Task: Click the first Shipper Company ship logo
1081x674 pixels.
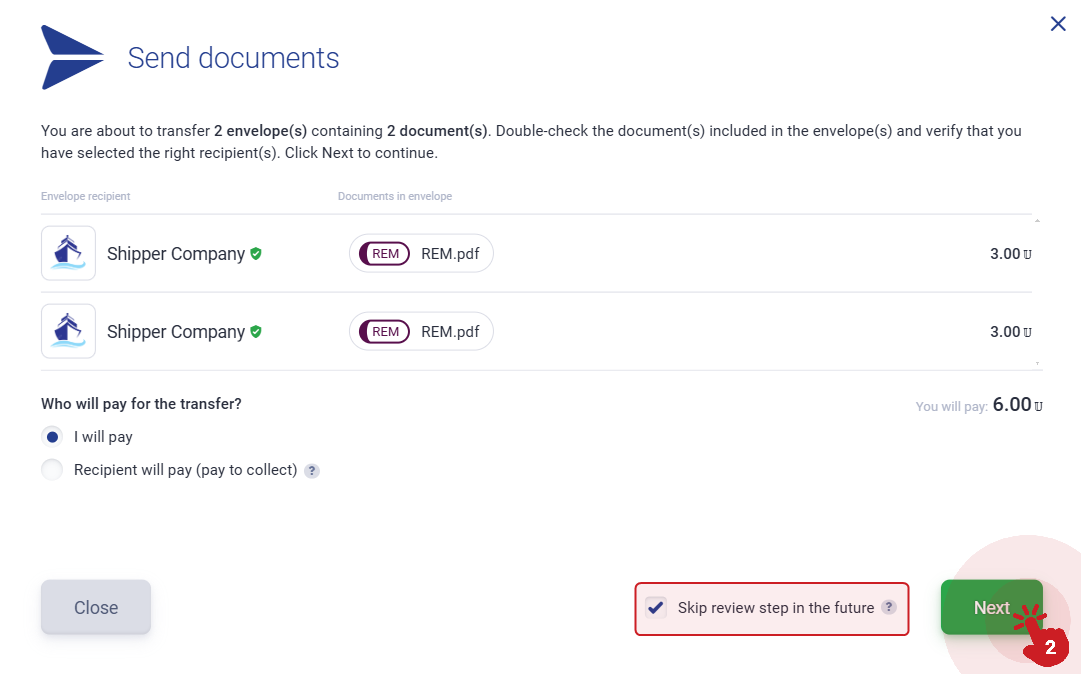Action: [x=68, y=253]
